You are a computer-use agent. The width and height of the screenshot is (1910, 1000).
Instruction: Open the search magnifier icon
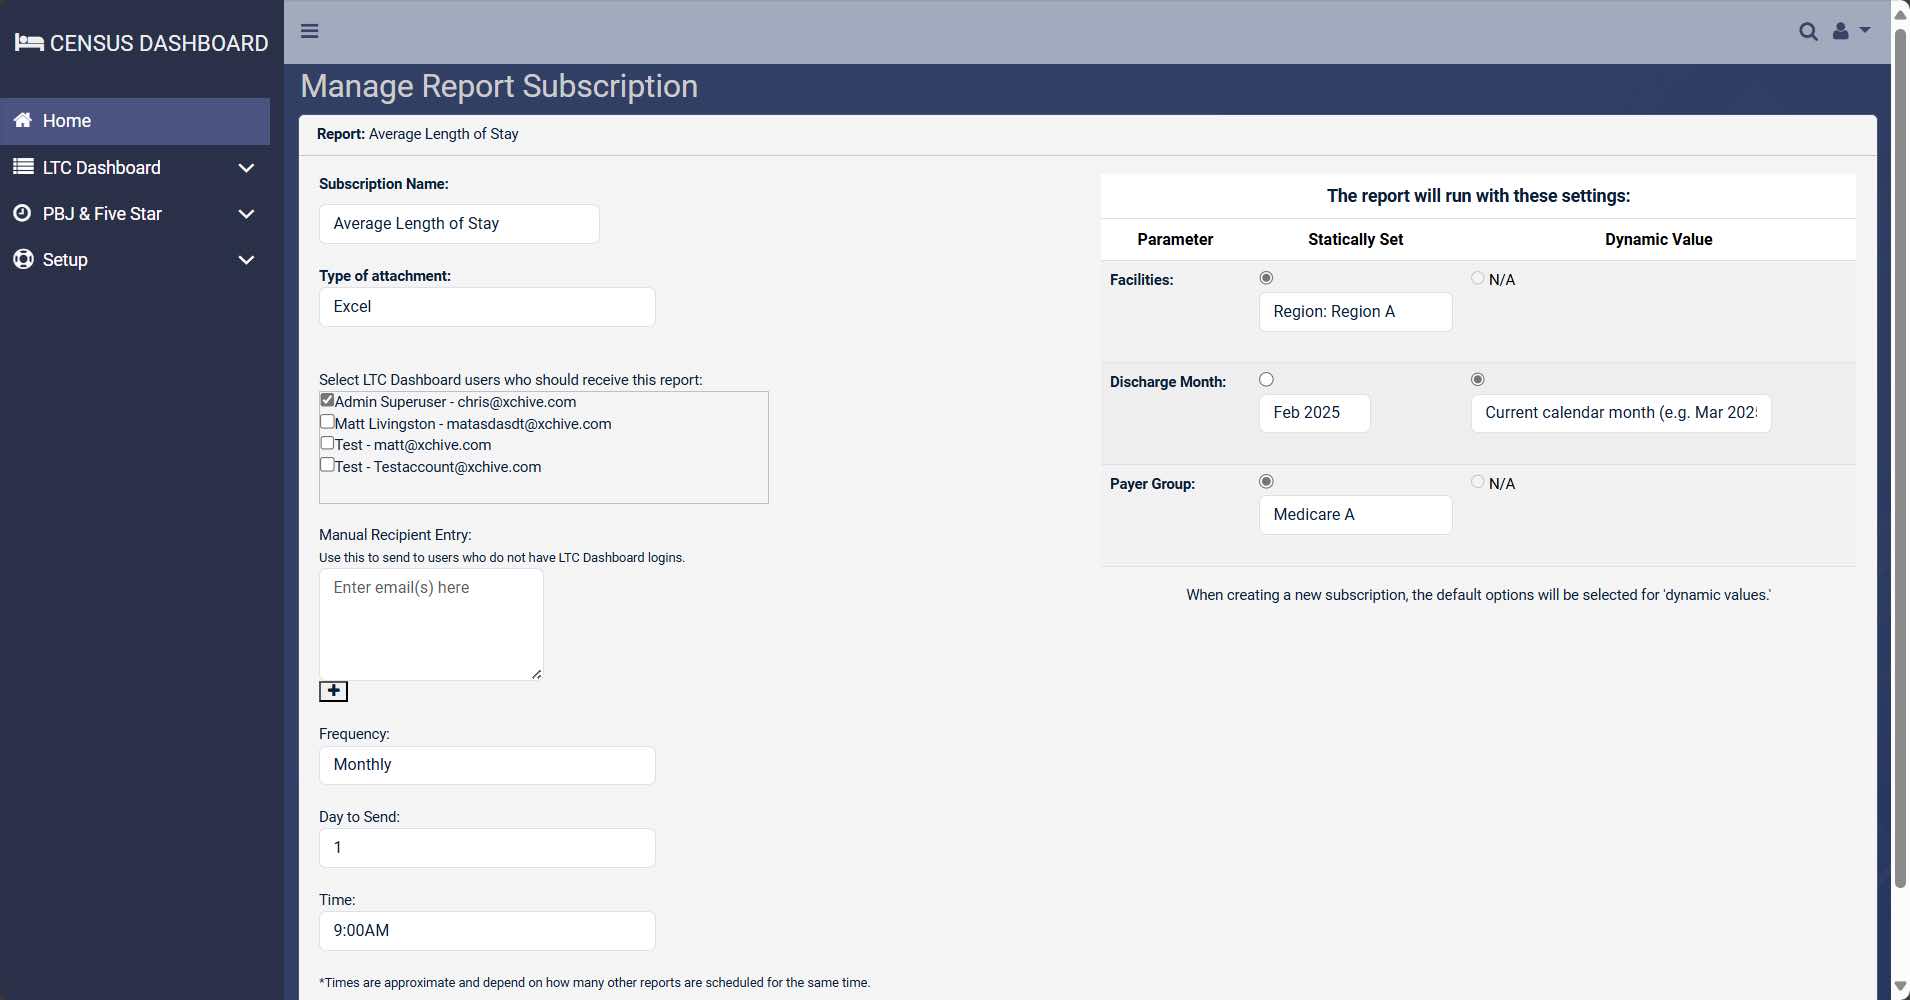1808,32
